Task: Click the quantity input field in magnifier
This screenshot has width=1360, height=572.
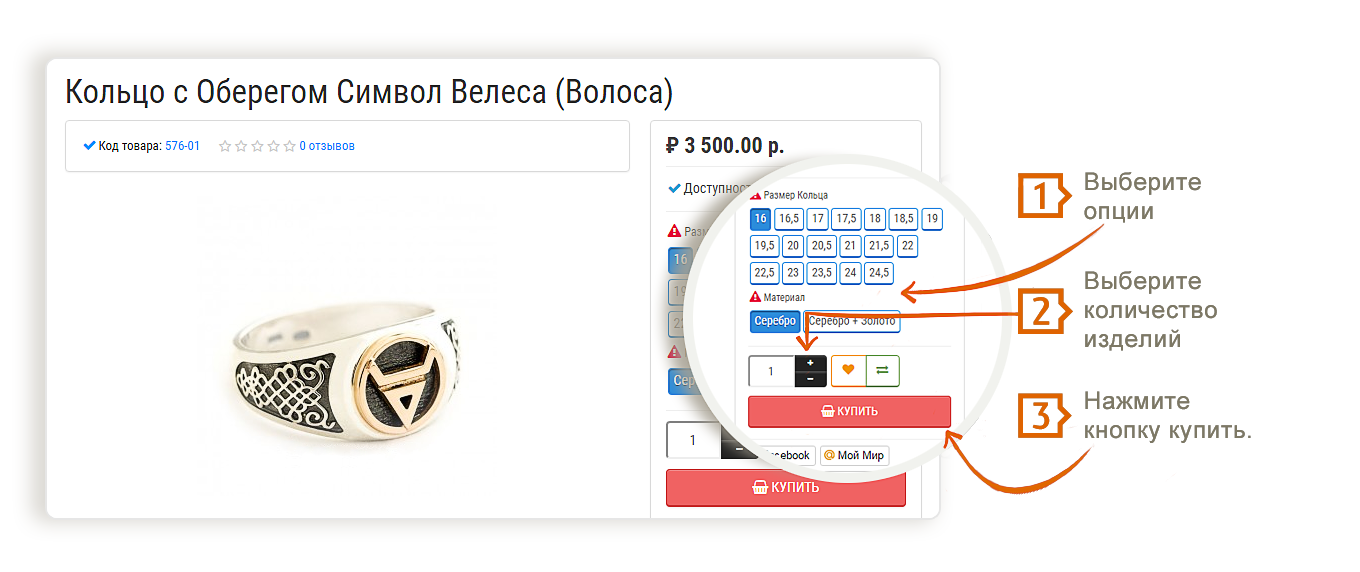Action: [771, 371]
